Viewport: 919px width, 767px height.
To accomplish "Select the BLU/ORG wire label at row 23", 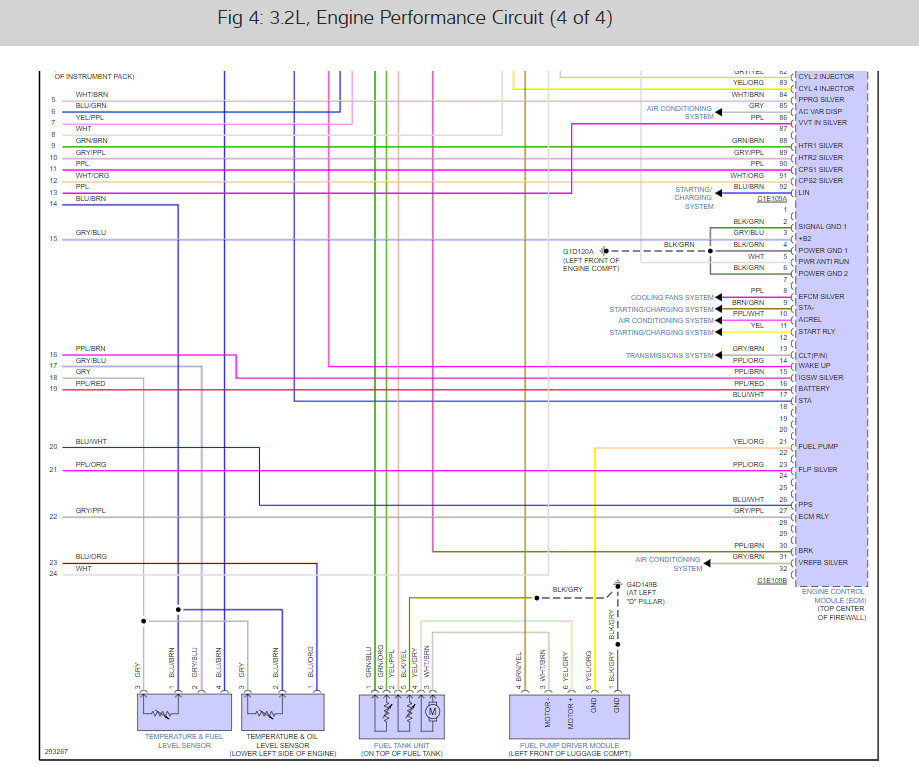I will pyautogui.click(x=91, y=557).
